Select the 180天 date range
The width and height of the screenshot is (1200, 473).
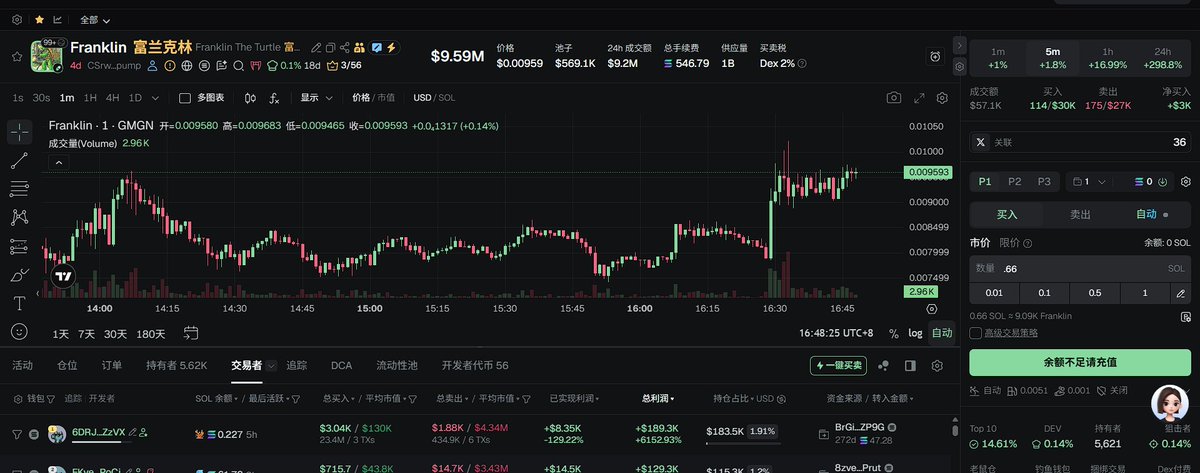(151, 333)
